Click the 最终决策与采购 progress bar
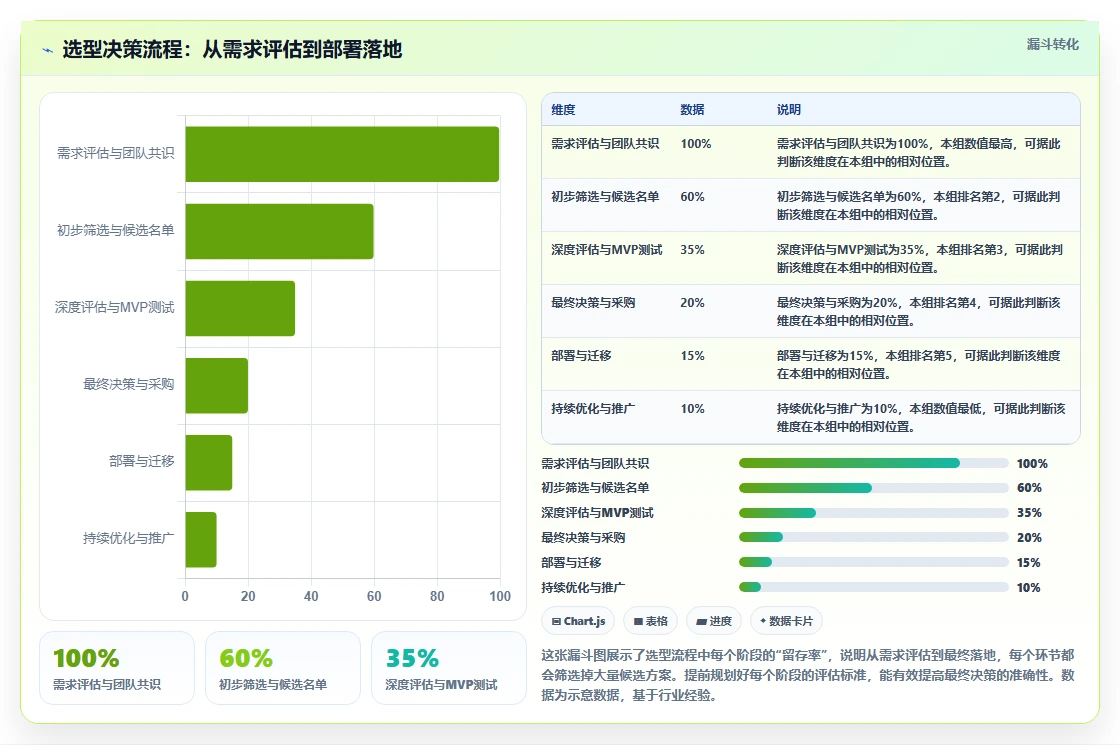This screenshot has height=745, width=1120. point(874,537)
